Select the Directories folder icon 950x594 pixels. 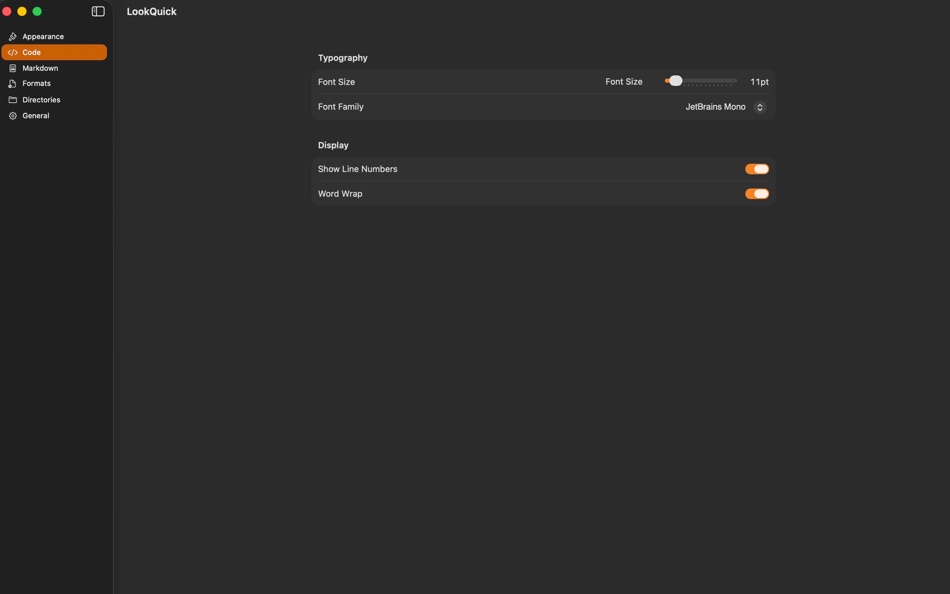(12, 99)
